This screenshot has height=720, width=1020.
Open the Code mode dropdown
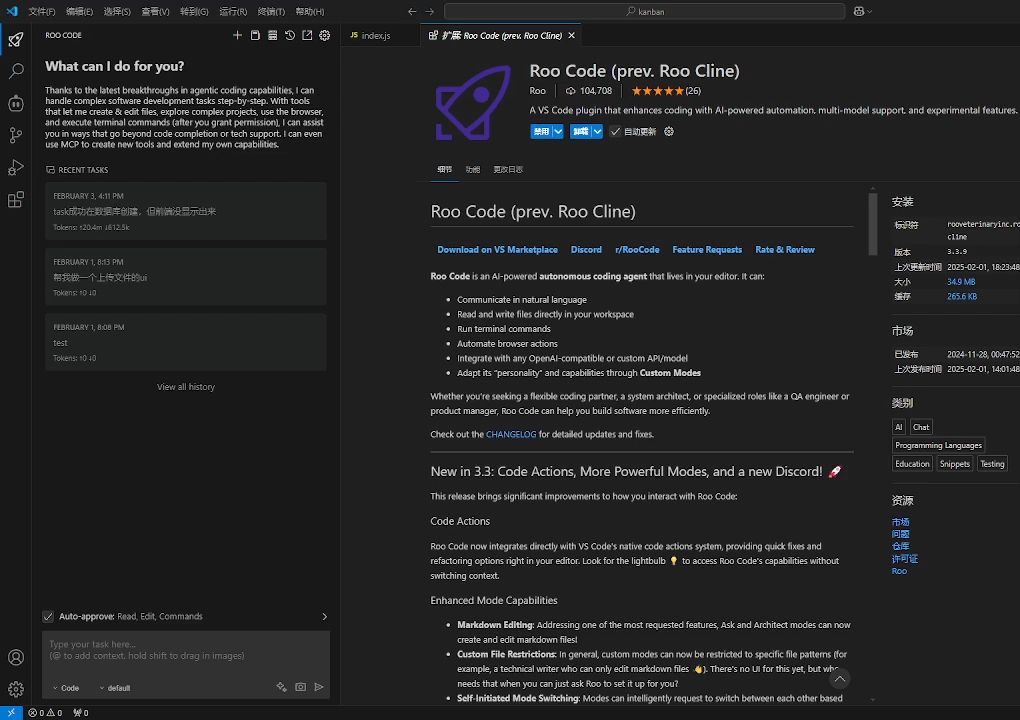[x=66, y=688]
